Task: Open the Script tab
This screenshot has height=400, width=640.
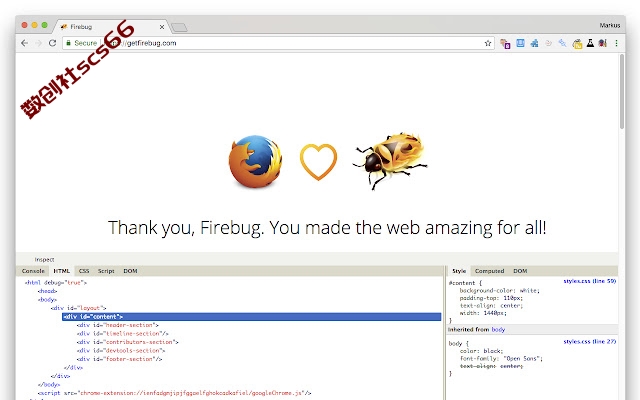Action: click(x=106, y=271)
